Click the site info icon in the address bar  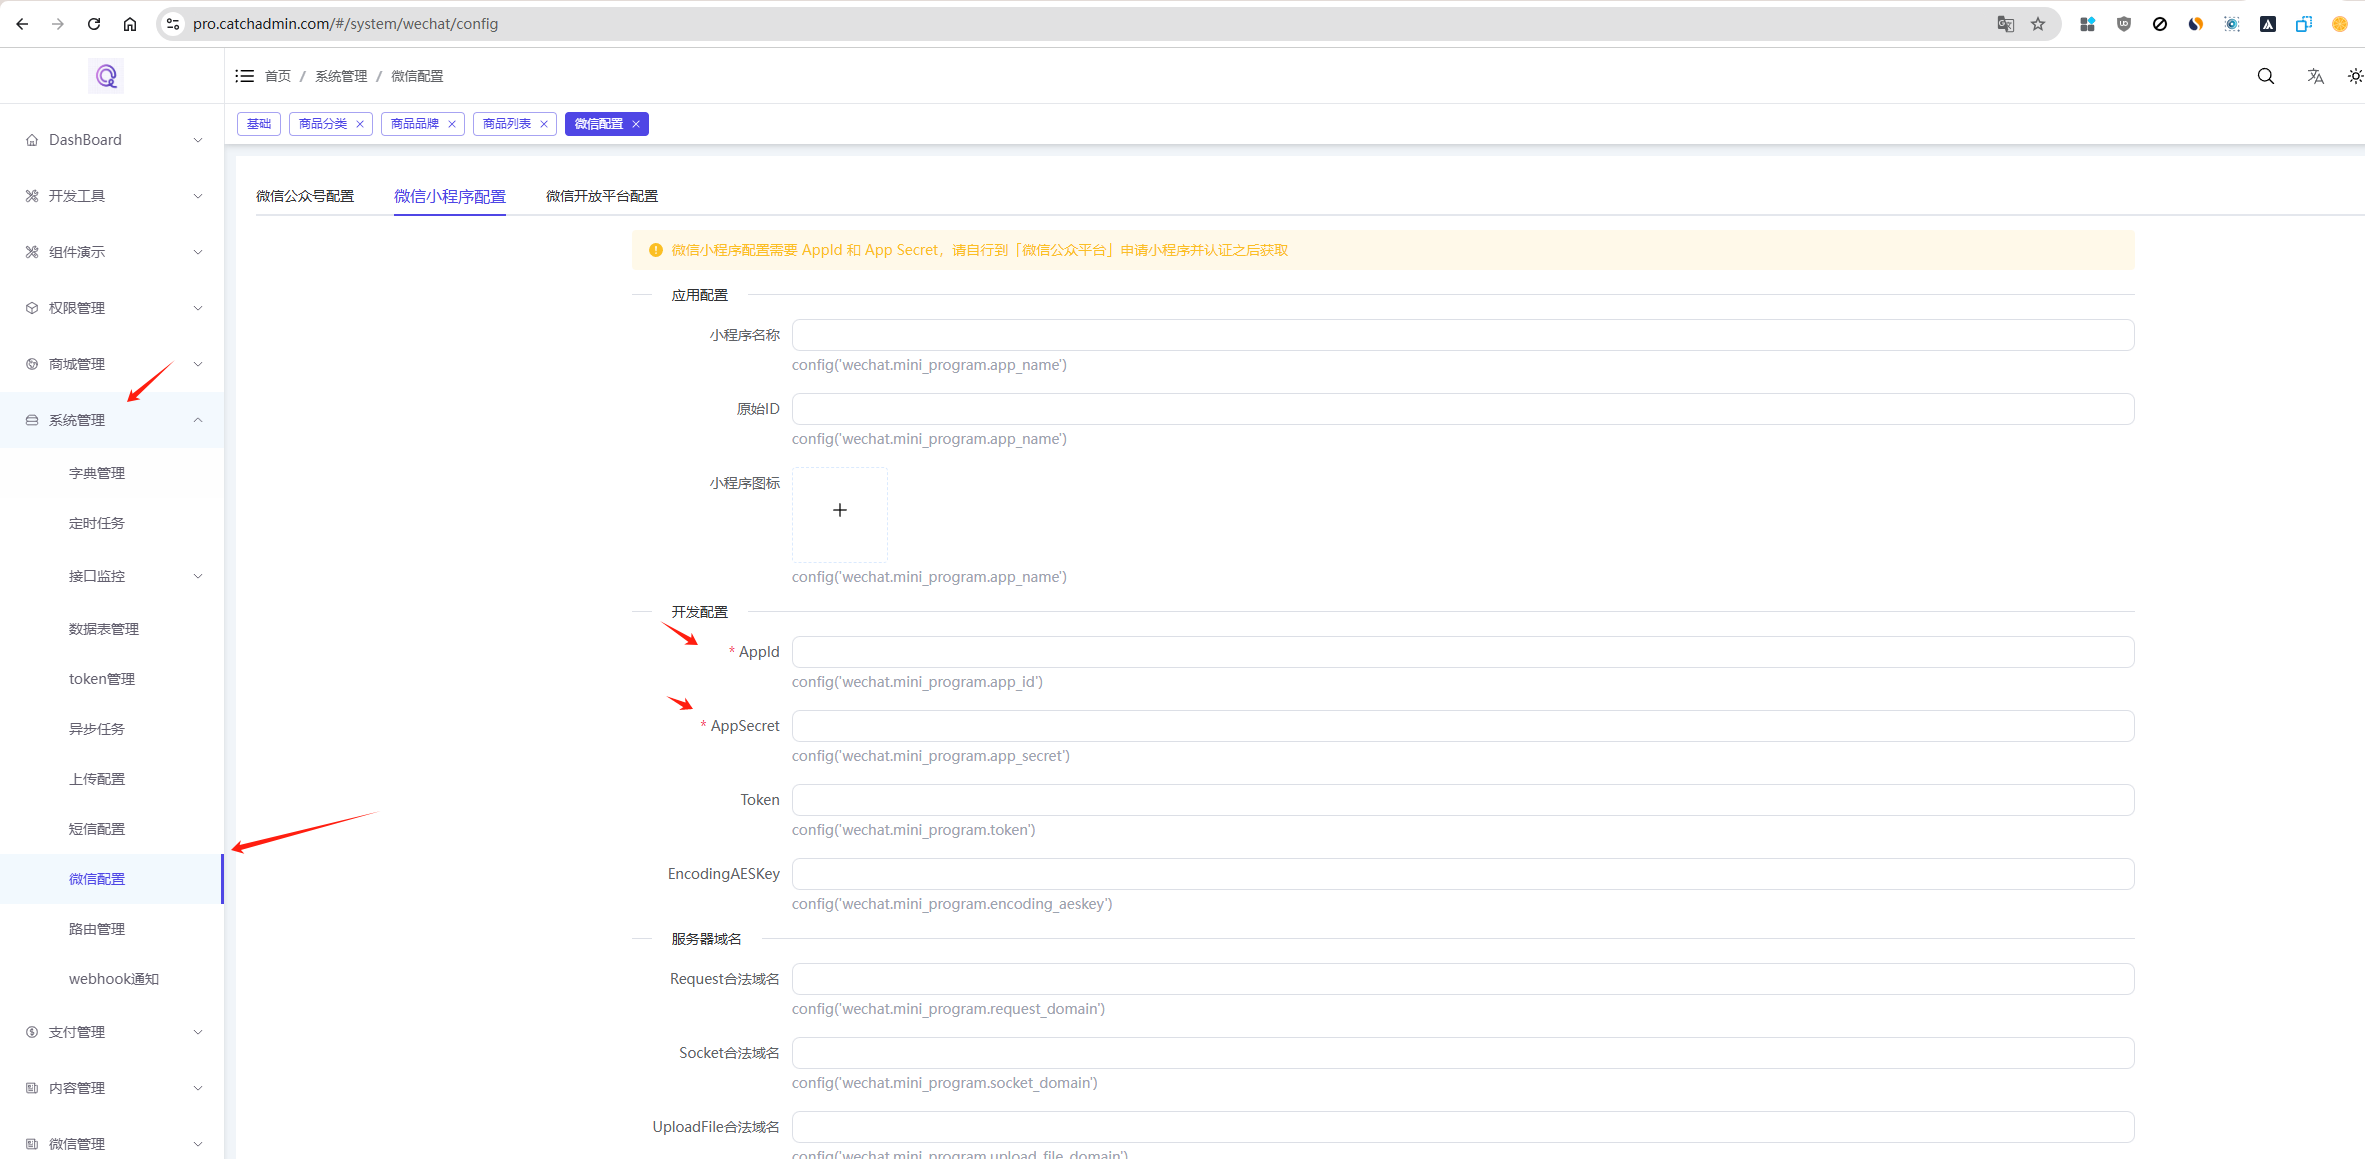[x=173, y=24]
